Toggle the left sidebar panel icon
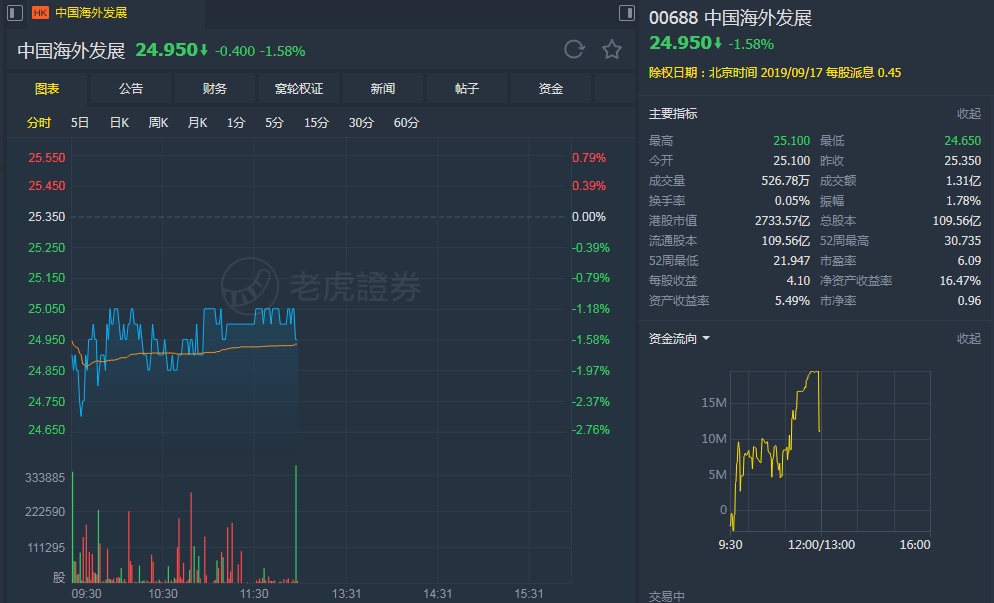 [15, 13]
